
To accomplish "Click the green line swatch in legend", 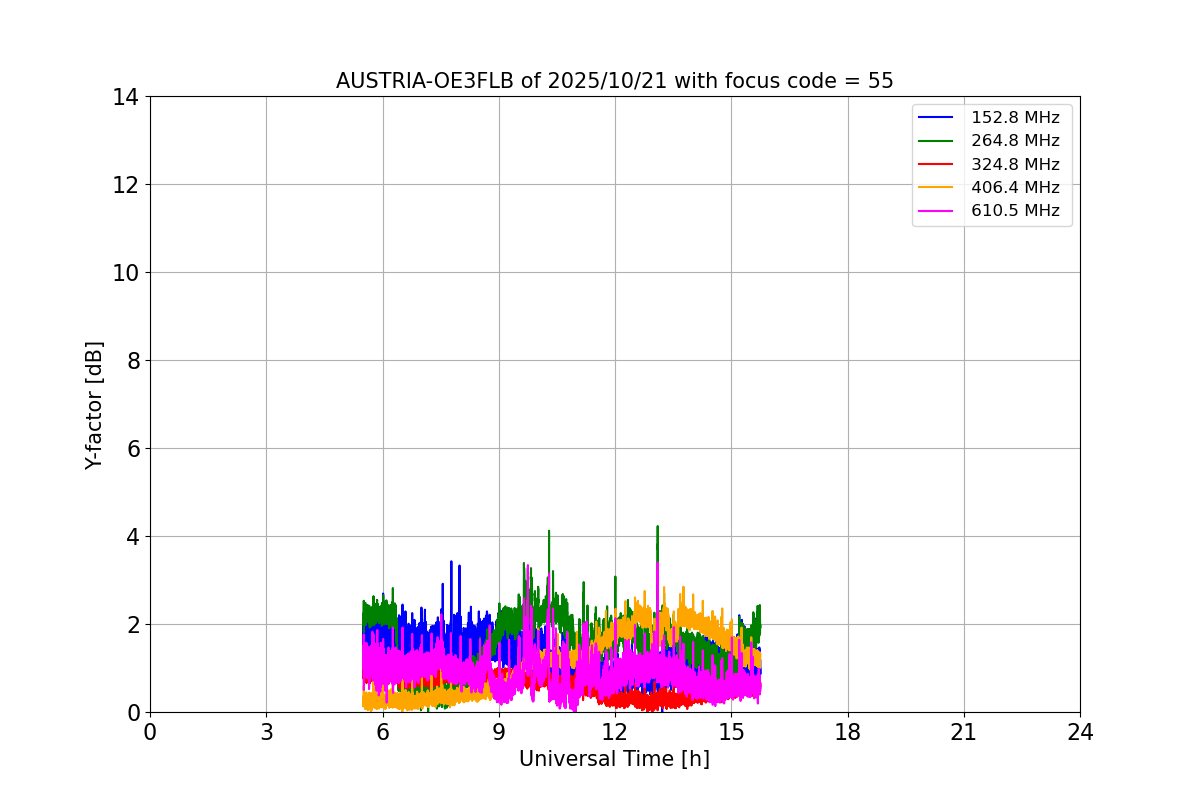I will [x=936, y=141].
